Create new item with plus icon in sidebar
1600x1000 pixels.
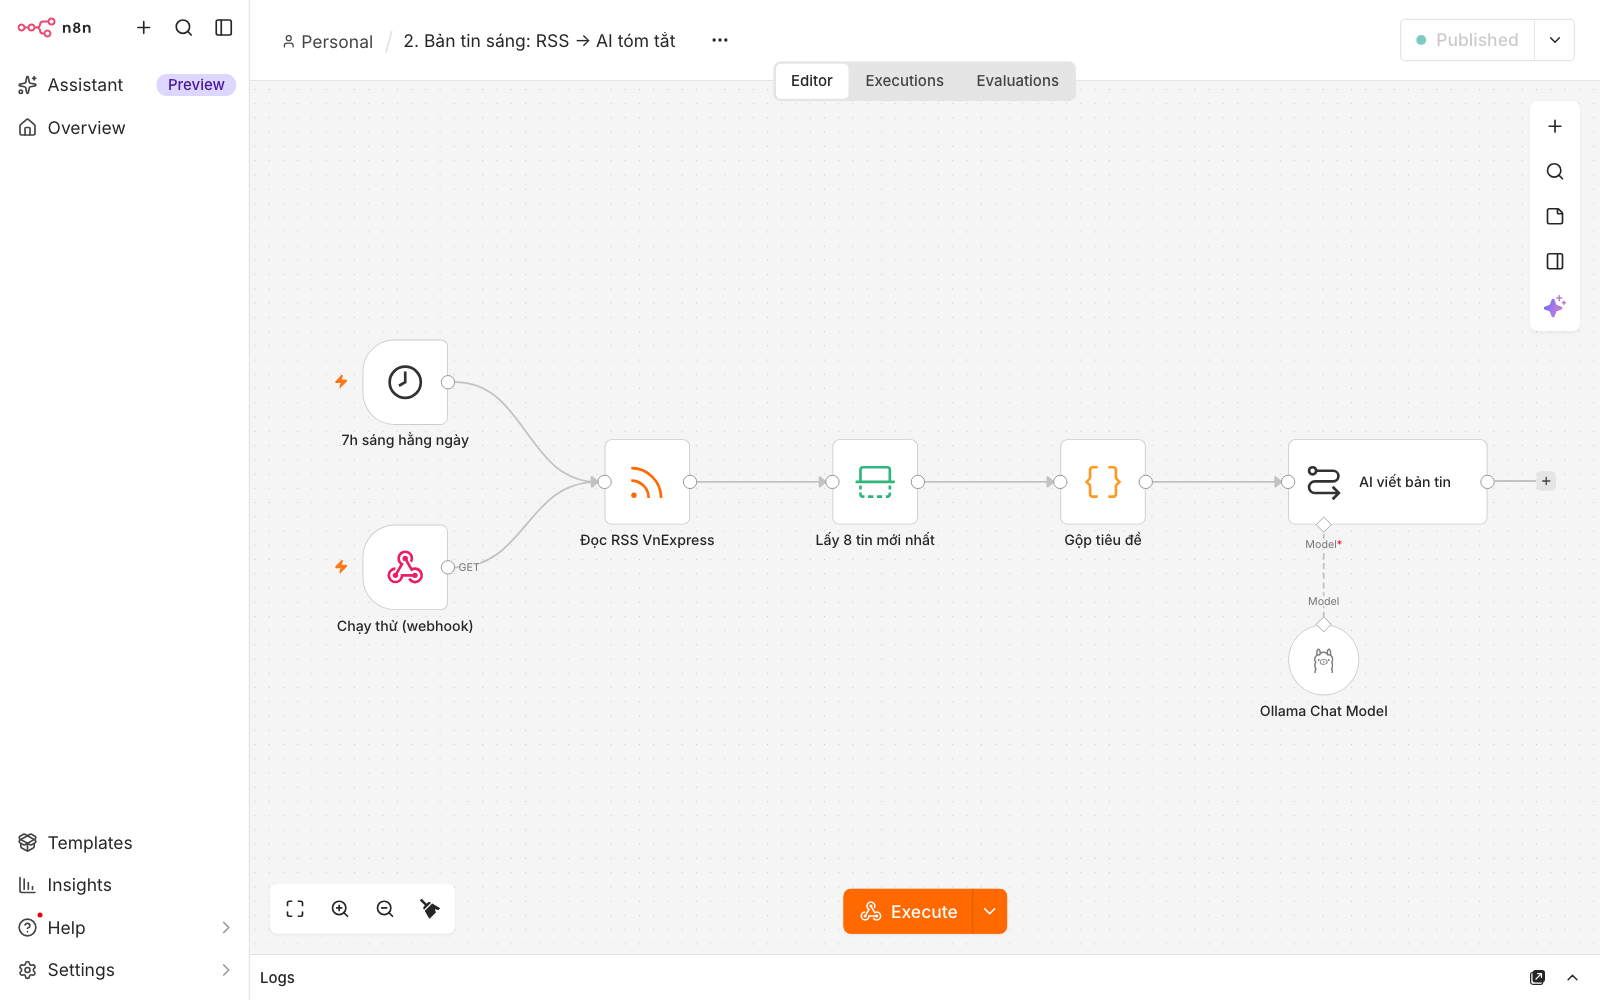(144, 28)
